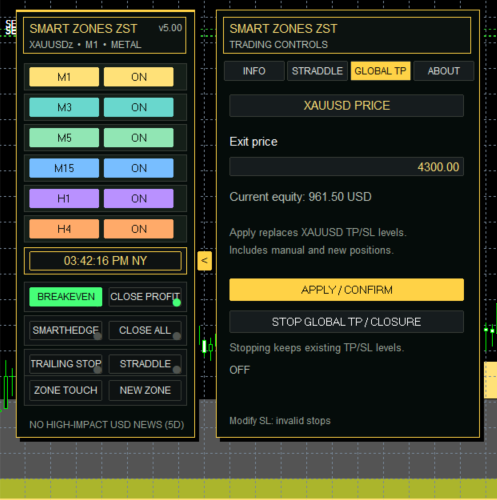Viewport: 497px width, 500px height.
Task: Click the XAUUSD PRICE mode button
Action: (346, 106)
